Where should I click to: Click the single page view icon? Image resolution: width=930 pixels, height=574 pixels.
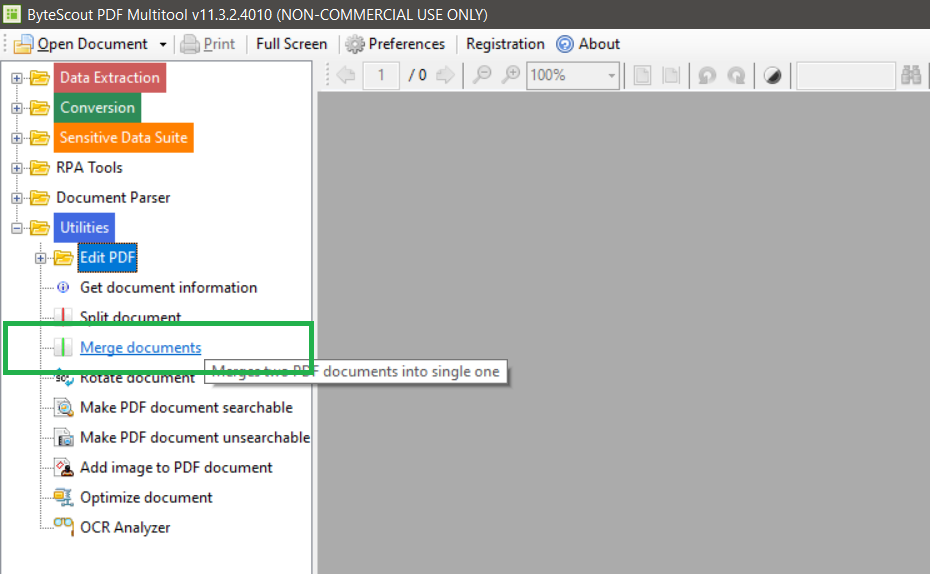[x=642, y=75]
